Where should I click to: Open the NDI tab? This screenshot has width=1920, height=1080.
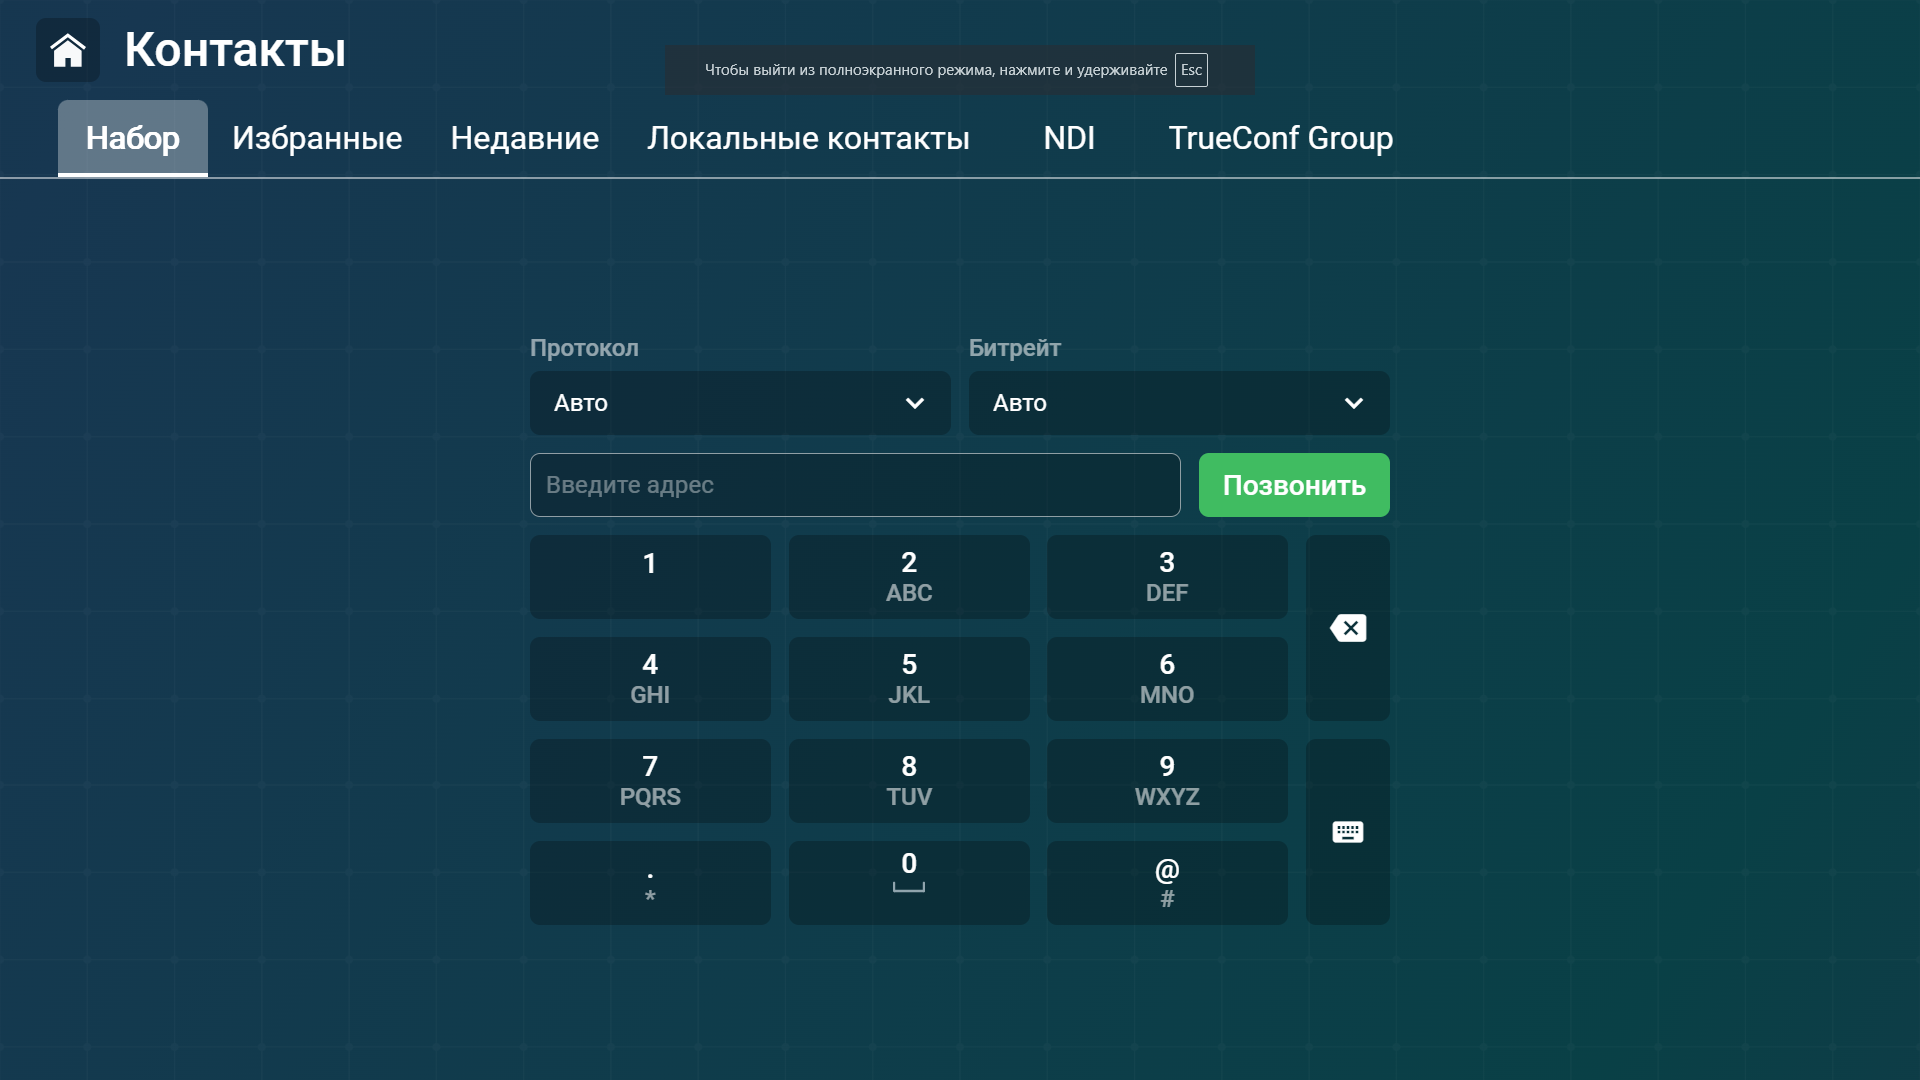click(x=1069, y=138)
